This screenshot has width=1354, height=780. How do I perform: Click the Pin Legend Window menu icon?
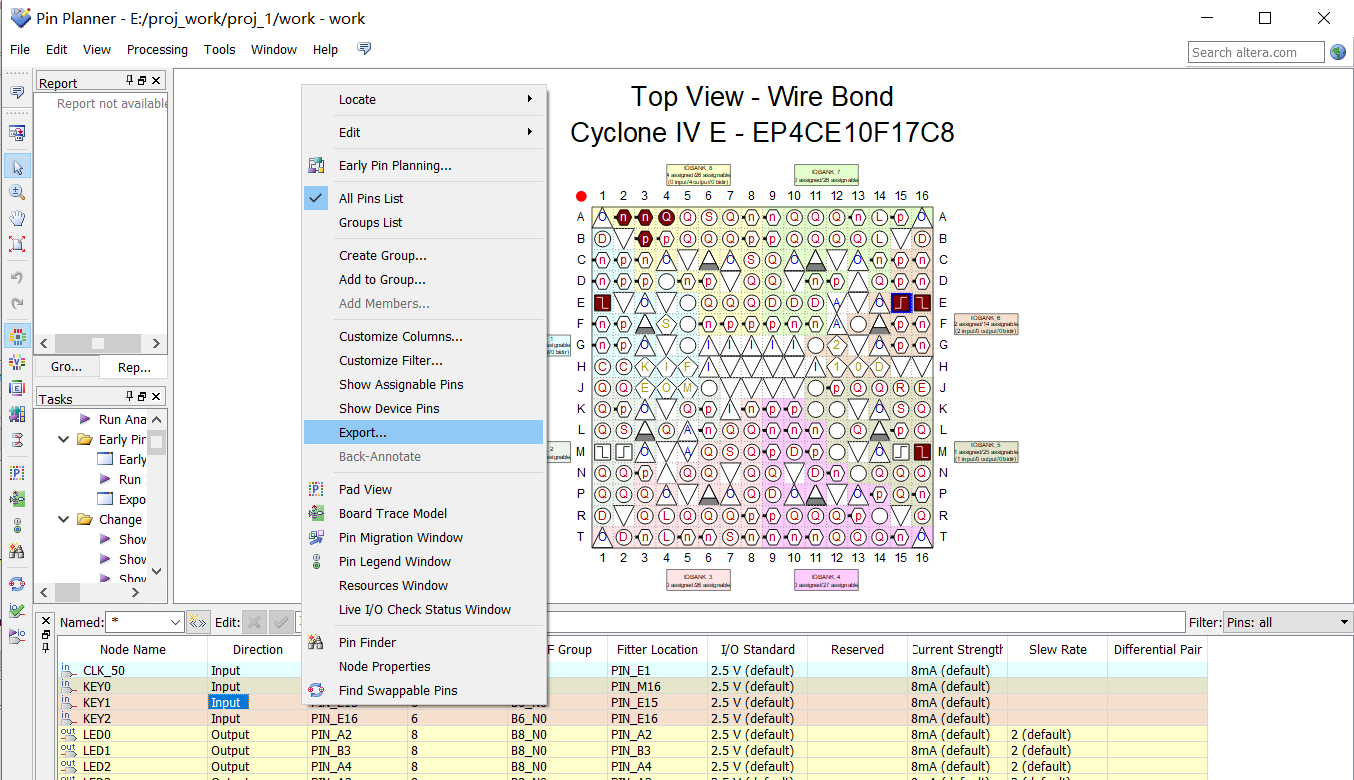(317, 561)
